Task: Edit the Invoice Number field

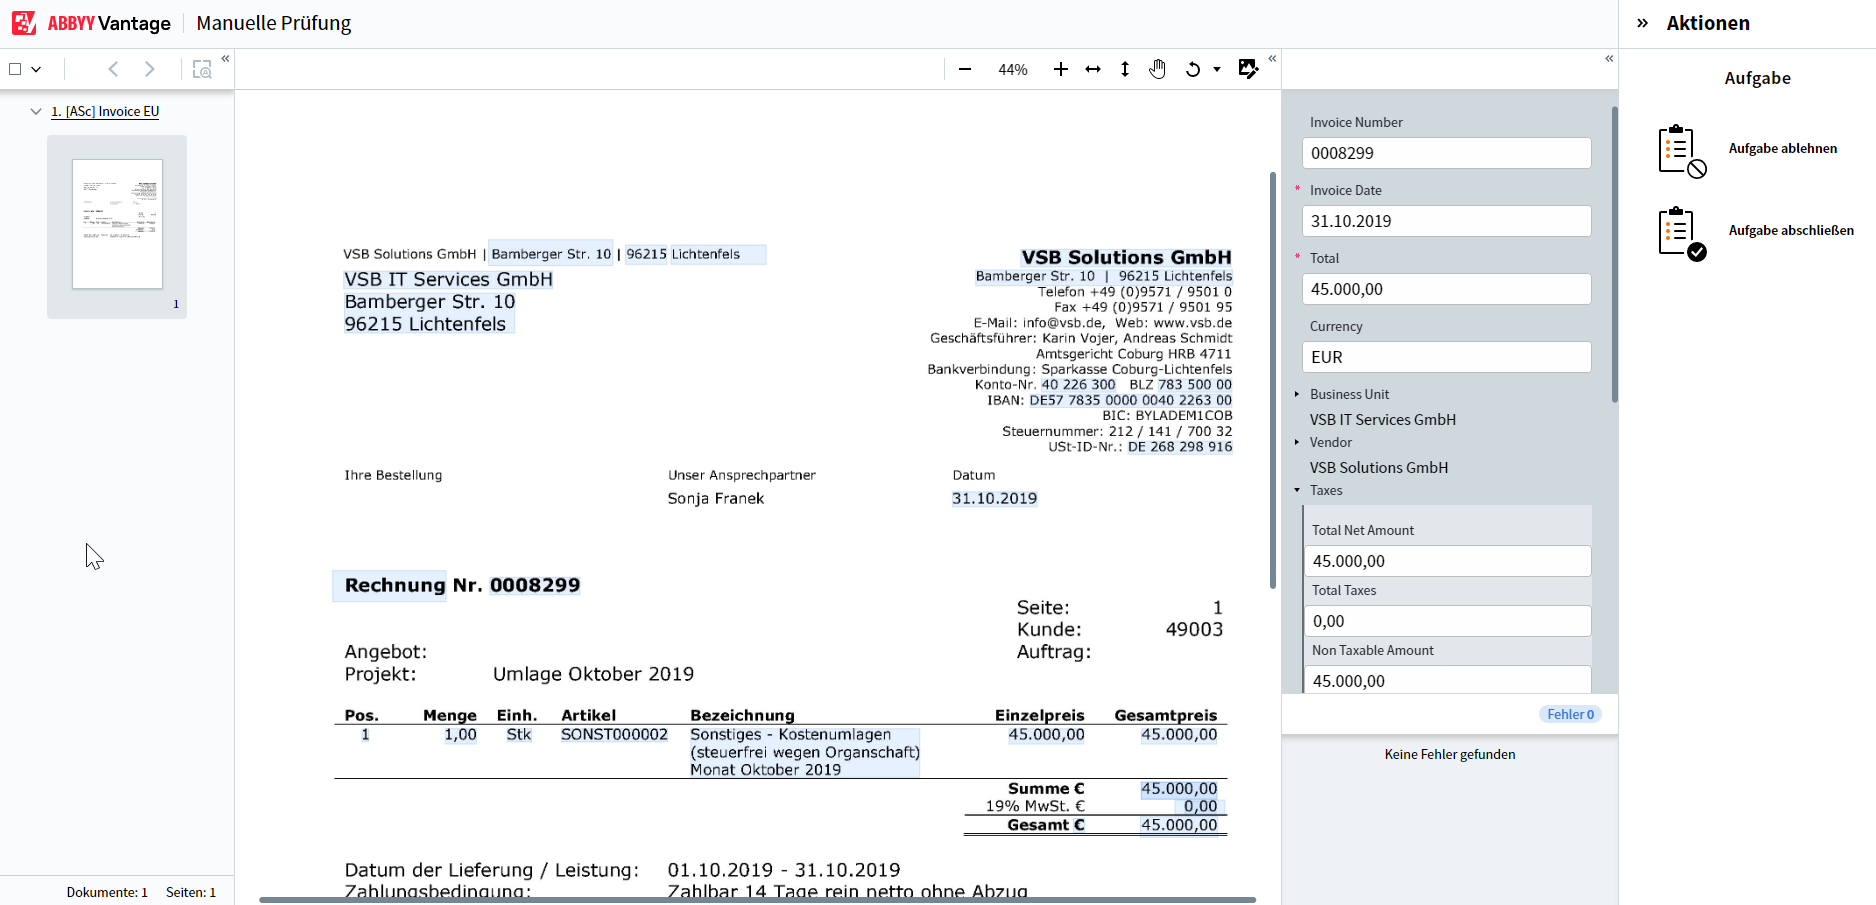Action: (x=1446, y=153)
